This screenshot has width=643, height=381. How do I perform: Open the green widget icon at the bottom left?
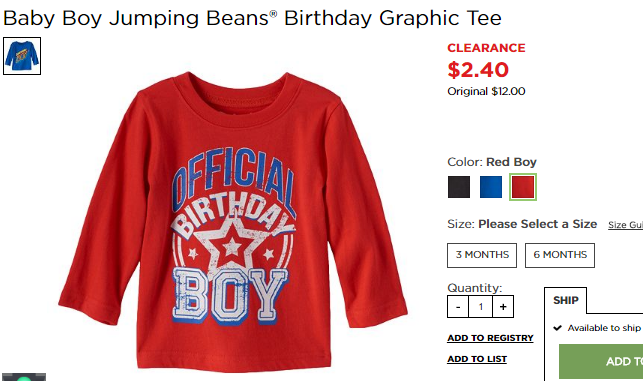(x=24, y=377)
